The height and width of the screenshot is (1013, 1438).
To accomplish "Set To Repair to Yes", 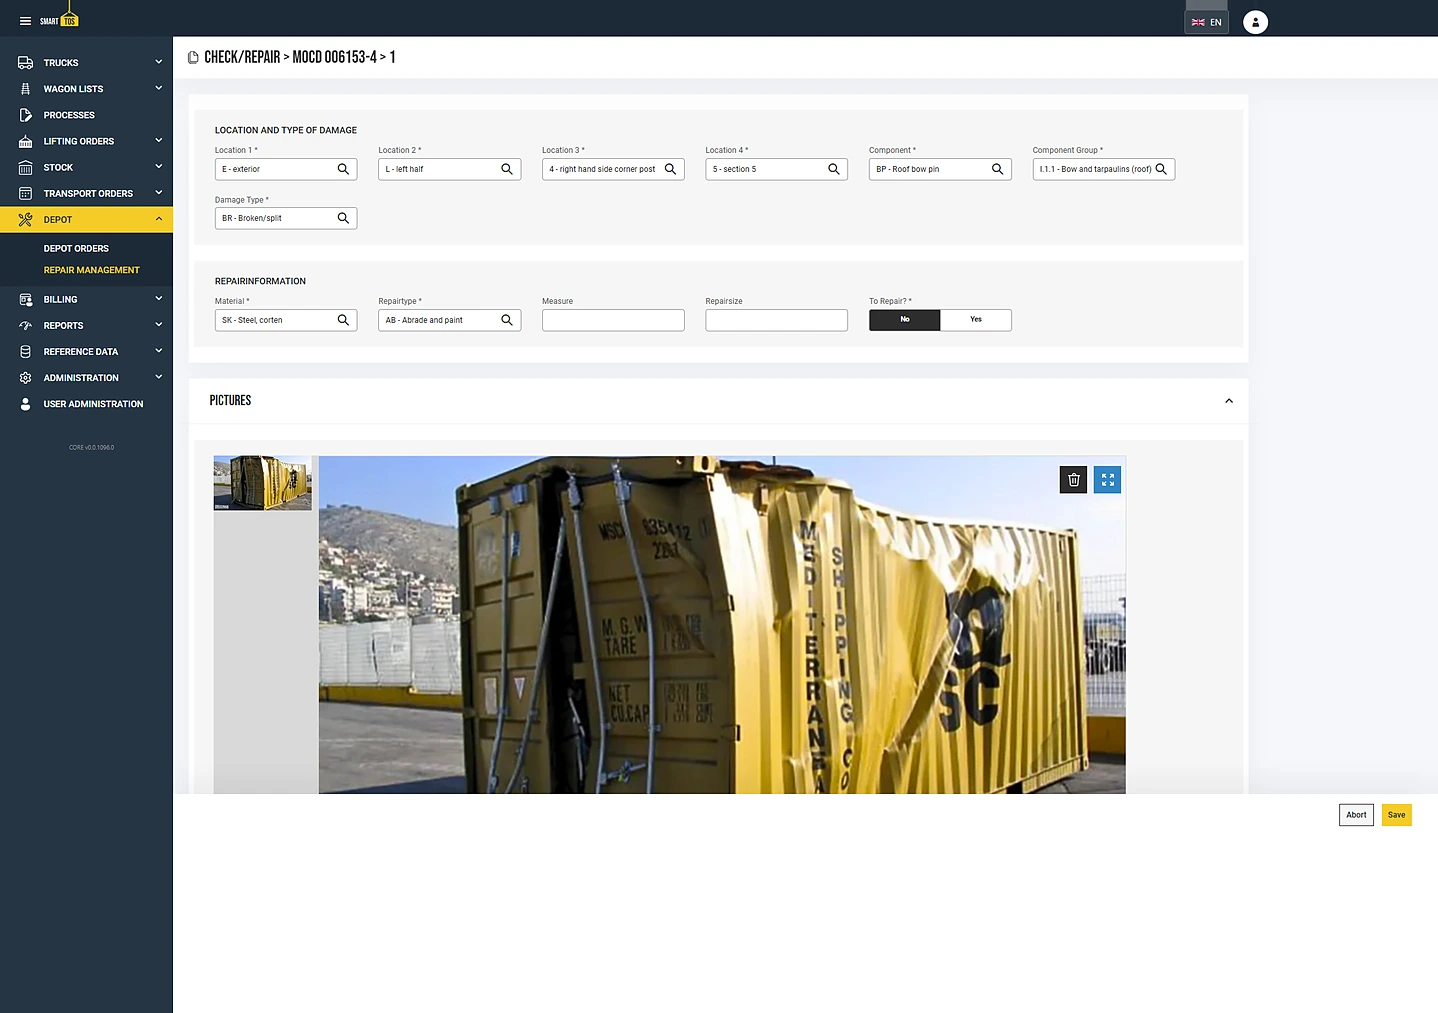I will click(976, 320).
